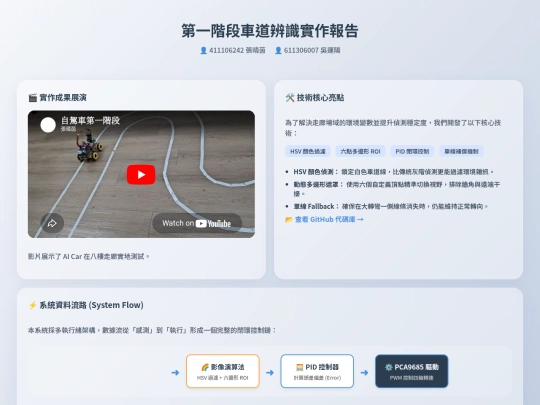The height and width of the screenshot is (405, 540).
Task: Click the tools icon beside 技術核心亮點
Action: tap(290, 98)
